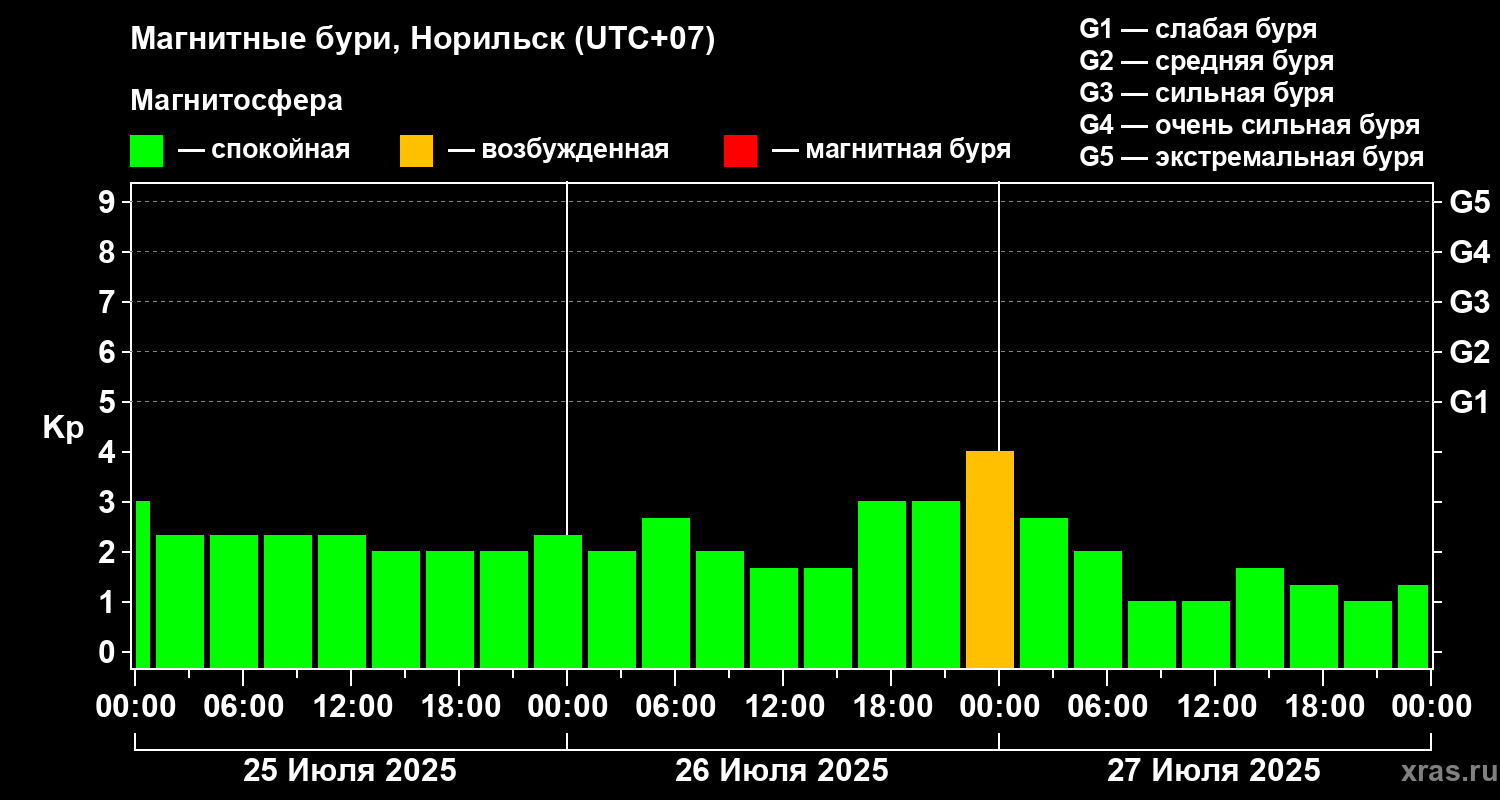
Task: Click the orange 'возбужденная' legend swatch
Action: click(416, 151)
